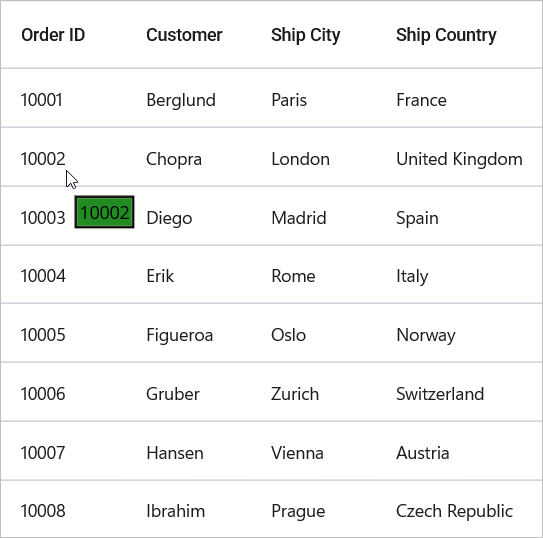Select the green 10002 tooltip box
Screen dimensions: 543x538
tap(105, 212)
